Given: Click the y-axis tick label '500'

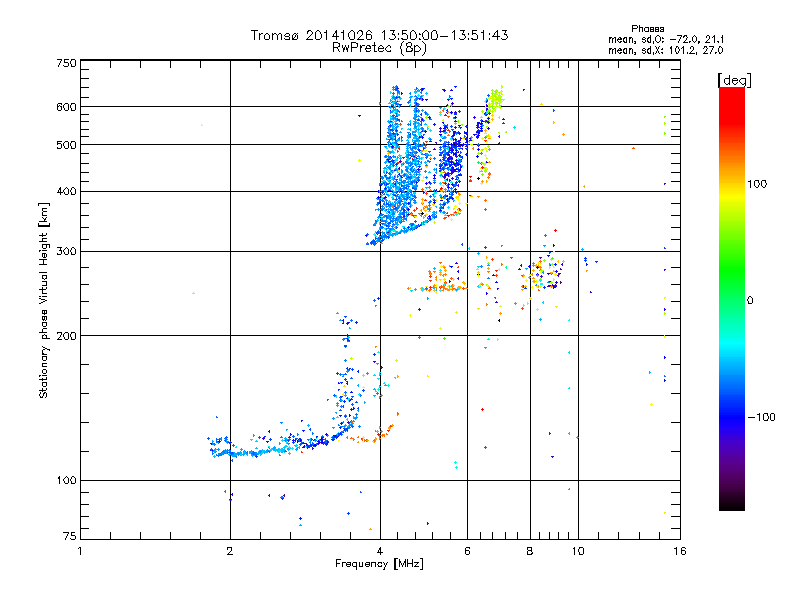Looking at the screenshot, I should coord(66,145).
